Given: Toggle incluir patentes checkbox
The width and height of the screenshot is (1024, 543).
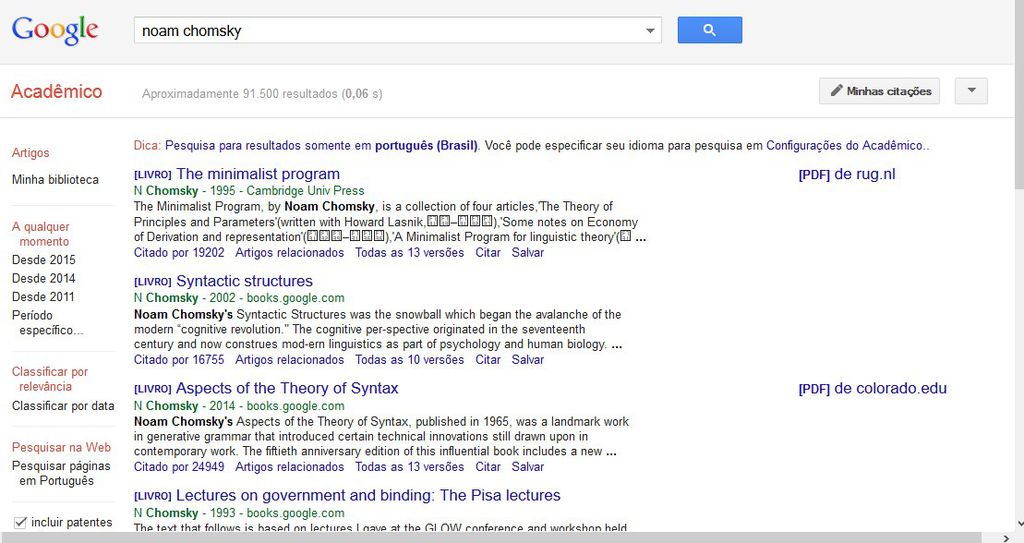Looking at the screenshot, I should 20,522.
